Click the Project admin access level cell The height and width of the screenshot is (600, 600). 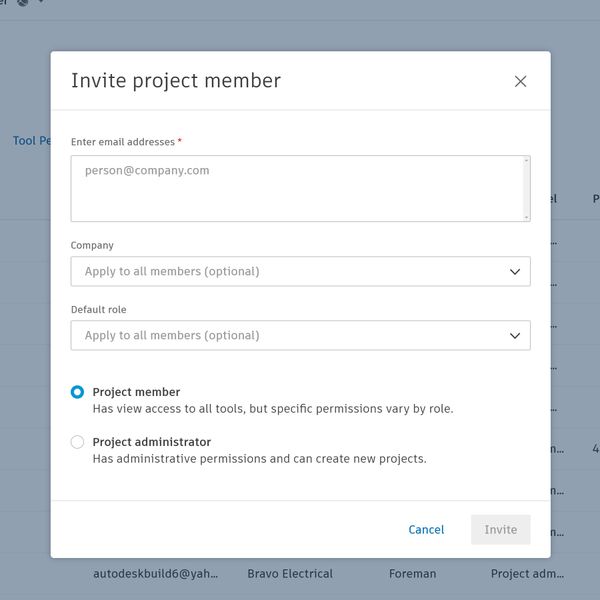[x=527, y=574]
